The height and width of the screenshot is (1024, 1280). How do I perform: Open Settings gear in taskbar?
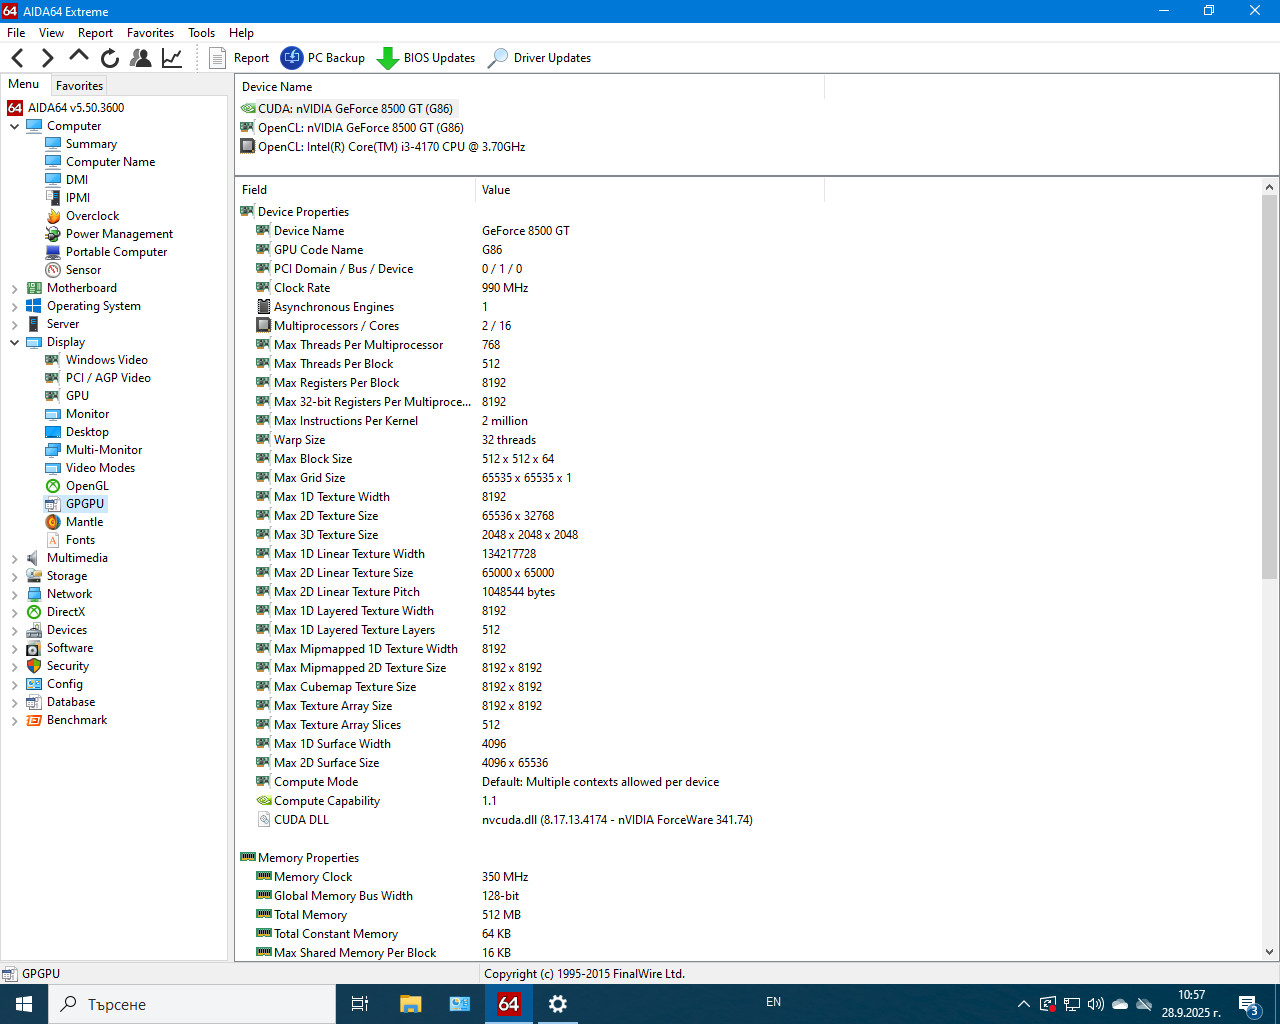coord(558,1004)
